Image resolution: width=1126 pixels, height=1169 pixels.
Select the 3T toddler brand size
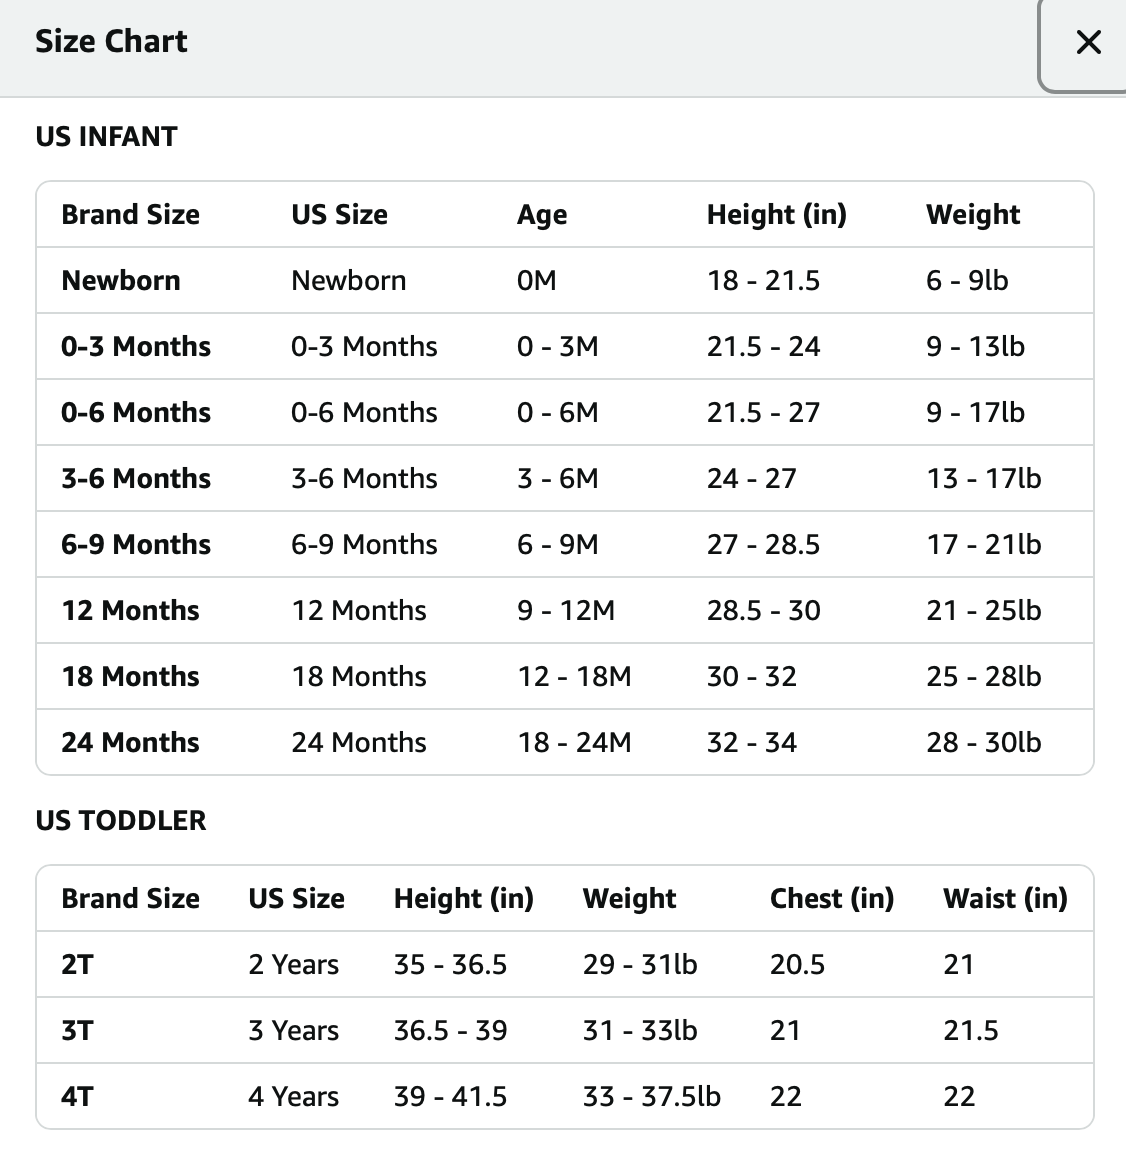[x=78, y=1030]
